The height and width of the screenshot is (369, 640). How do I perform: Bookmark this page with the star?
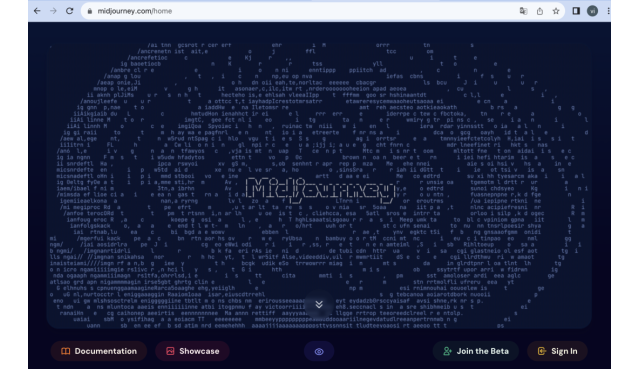[556, 11]
